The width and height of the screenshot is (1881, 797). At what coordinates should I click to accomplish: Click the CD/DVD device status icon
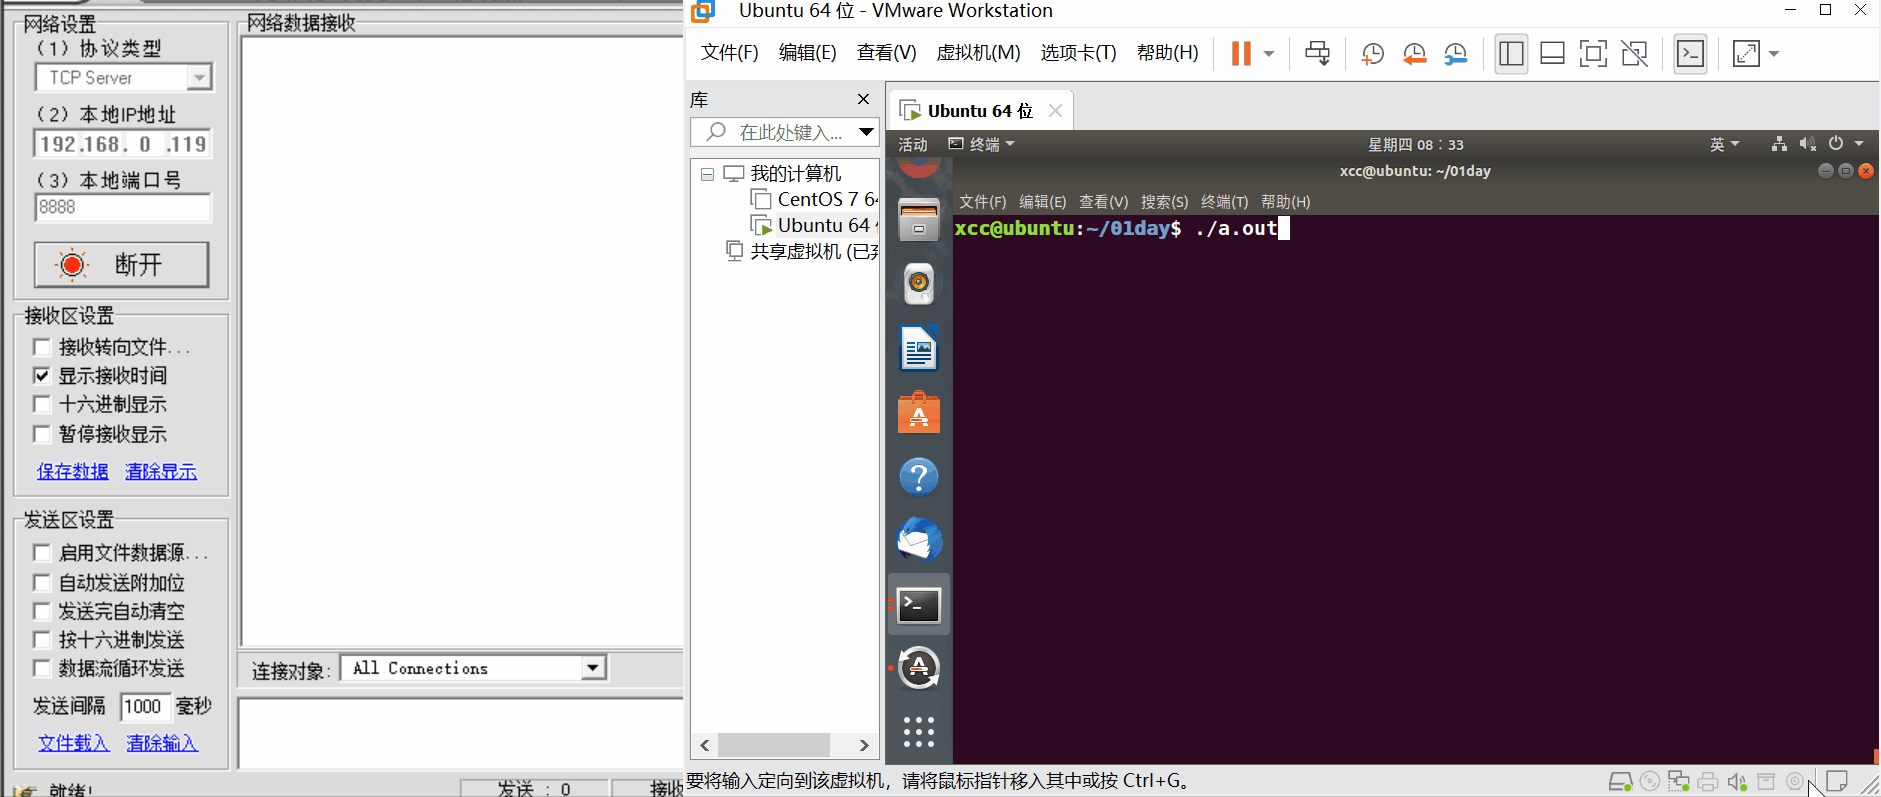pyautogui.click(x=1650, y=782)
